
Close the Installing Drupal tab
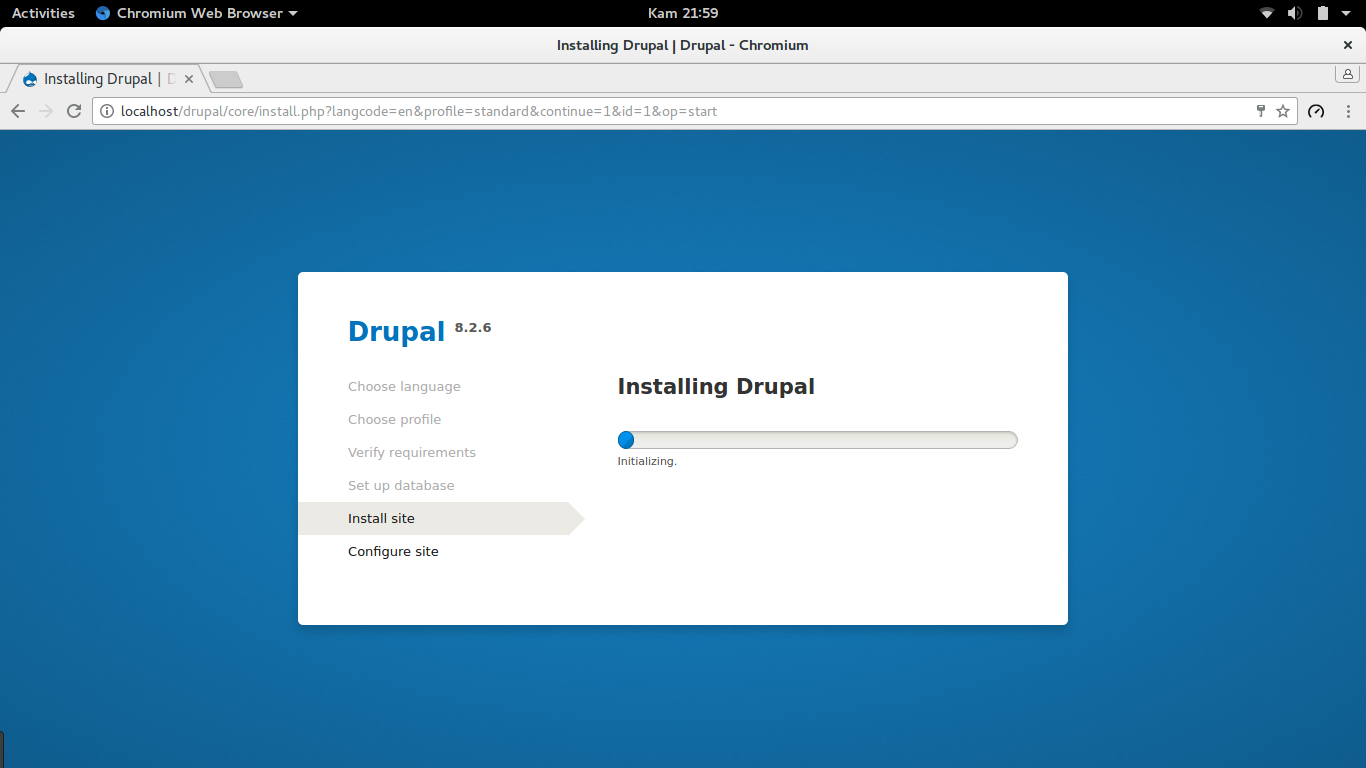(188, 79)
